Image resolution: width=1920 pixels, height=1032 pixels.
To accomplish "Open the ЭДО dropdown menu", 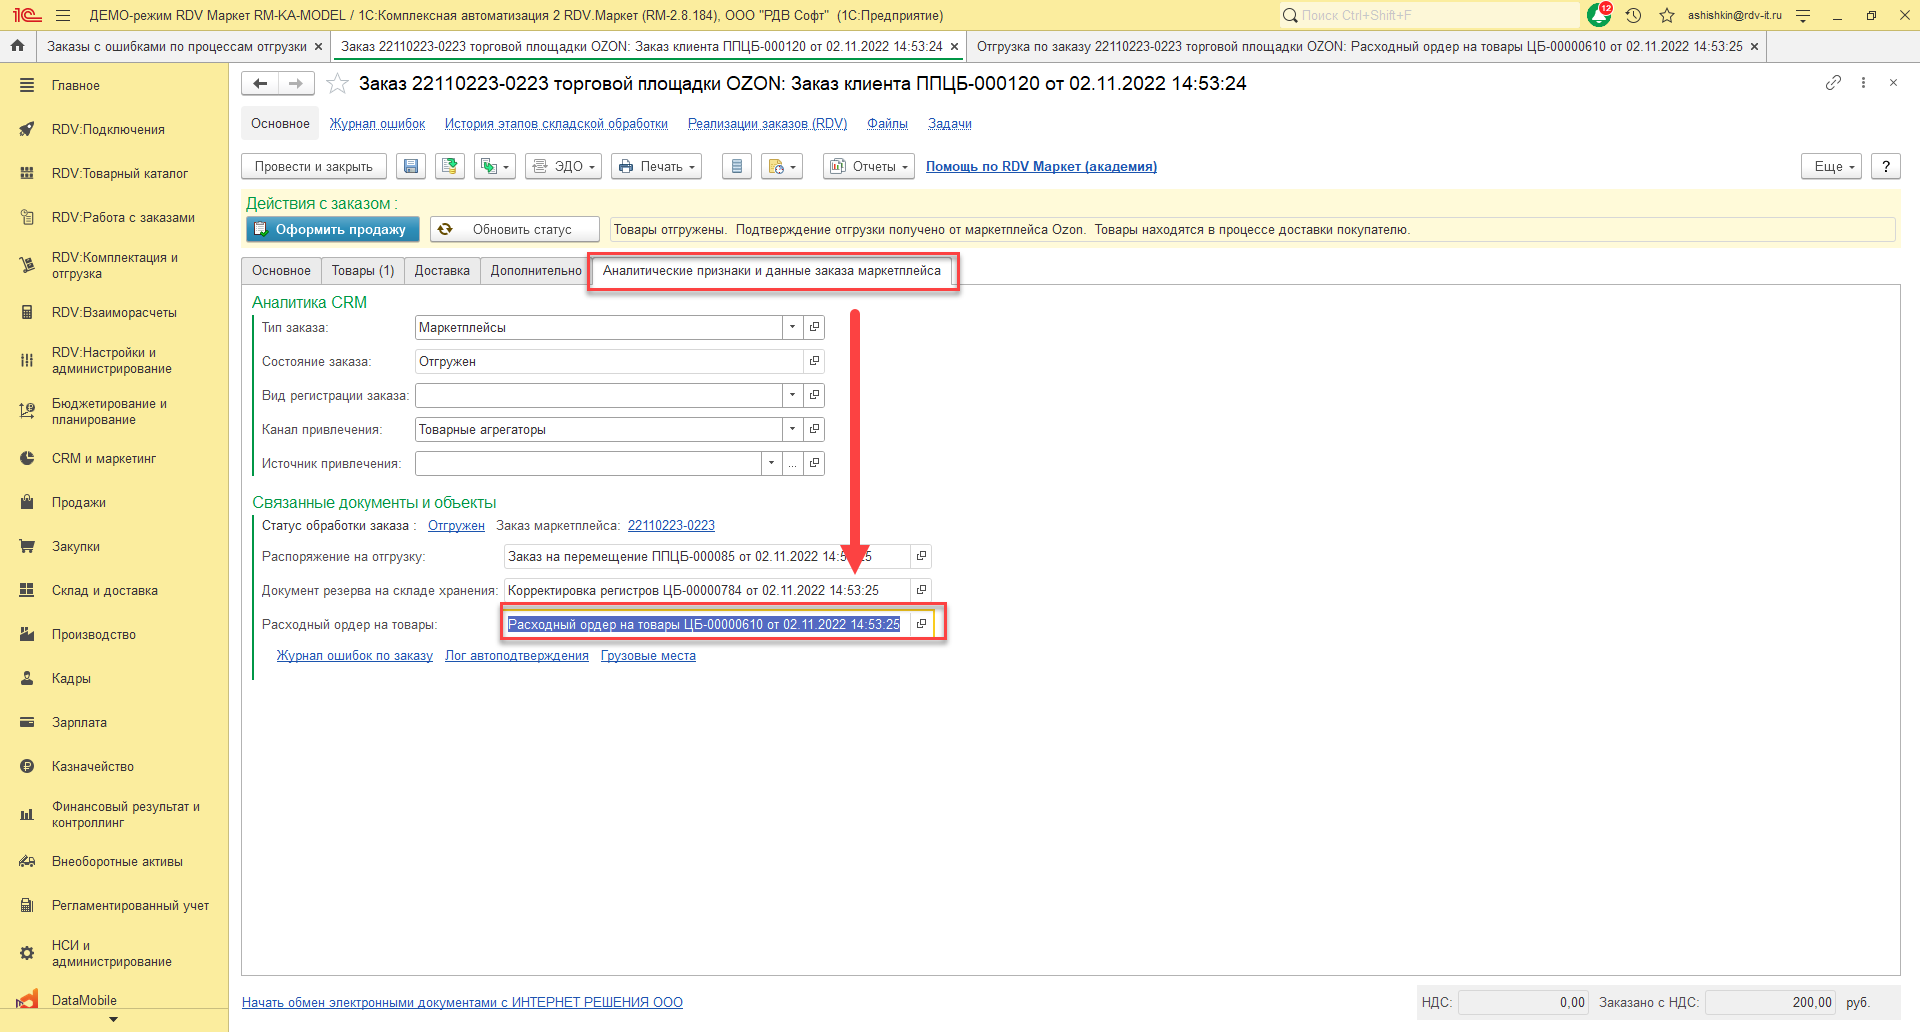I will coord(564,167).
